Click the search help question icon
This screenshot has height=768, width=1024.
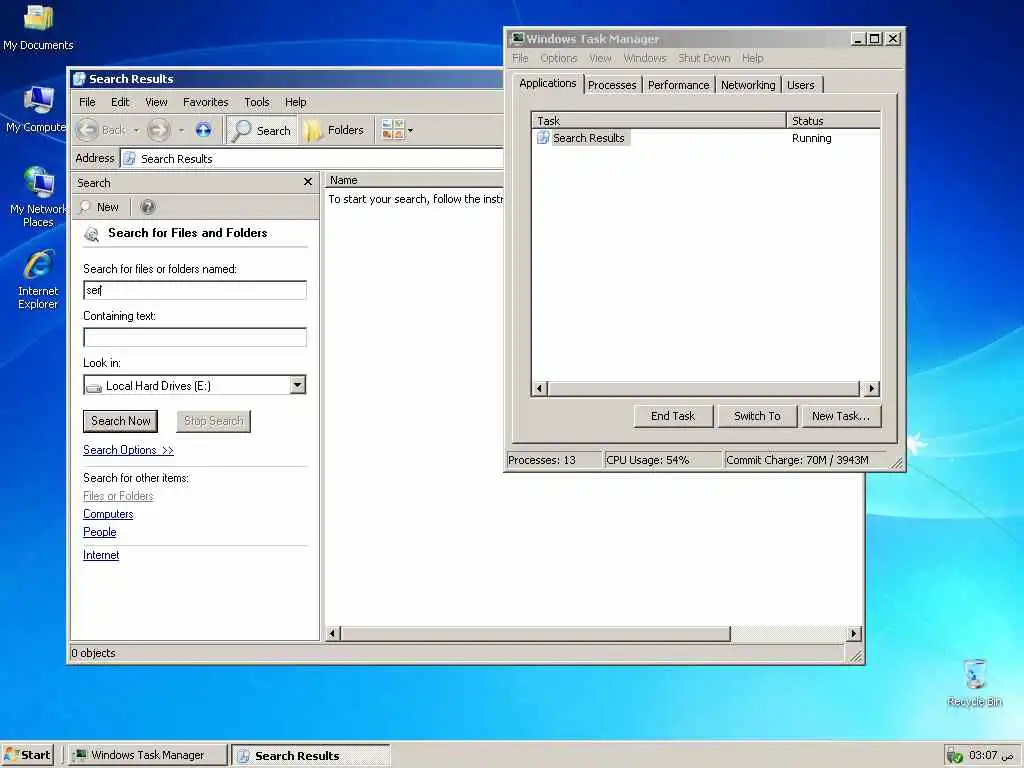point(148,207)
